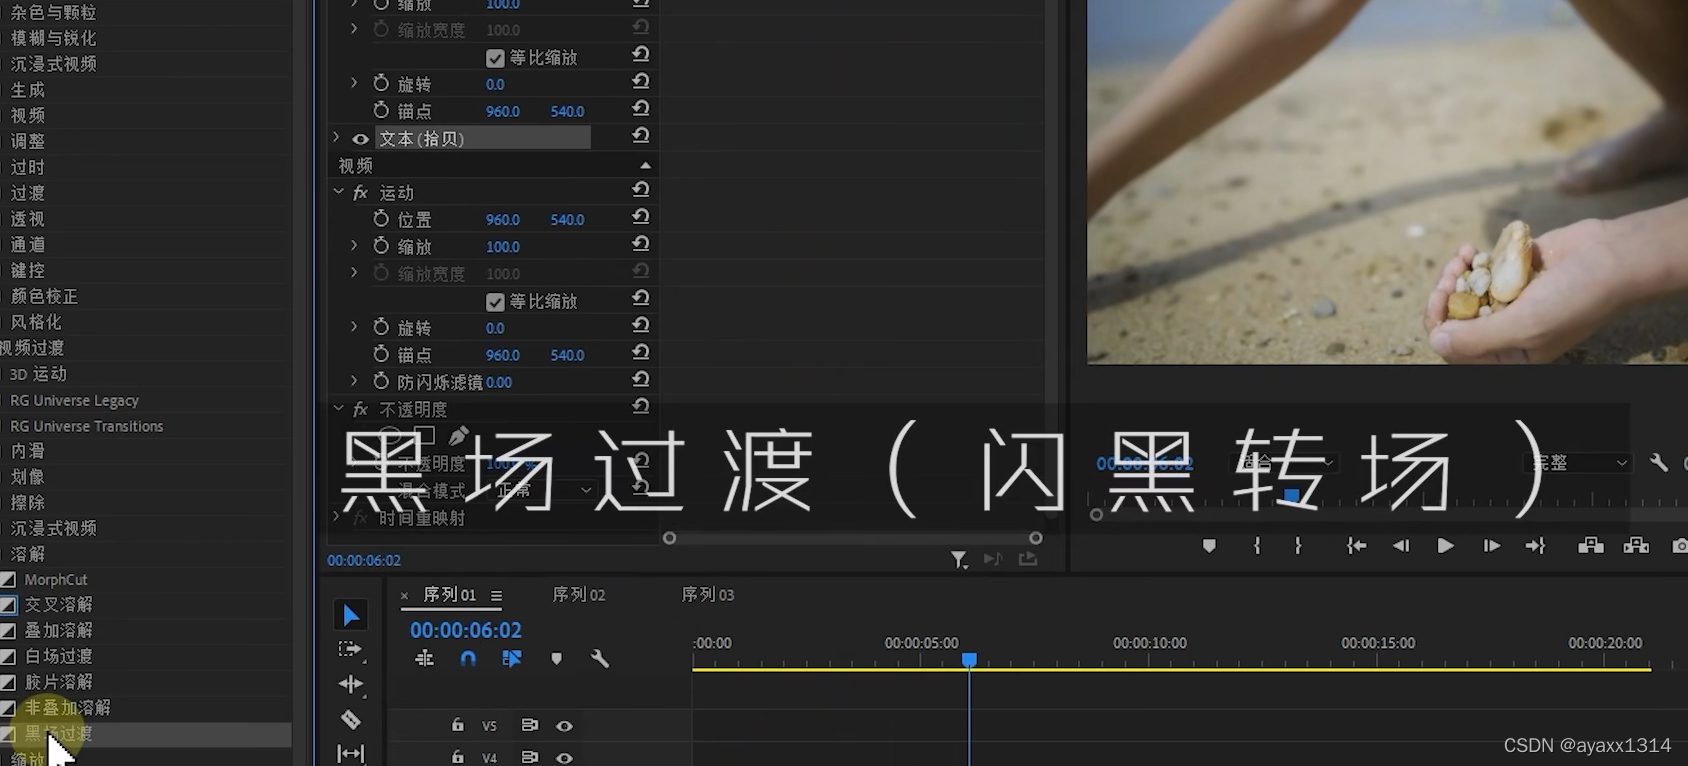Click the timeline timecode under 序列01

pos(466,630)
